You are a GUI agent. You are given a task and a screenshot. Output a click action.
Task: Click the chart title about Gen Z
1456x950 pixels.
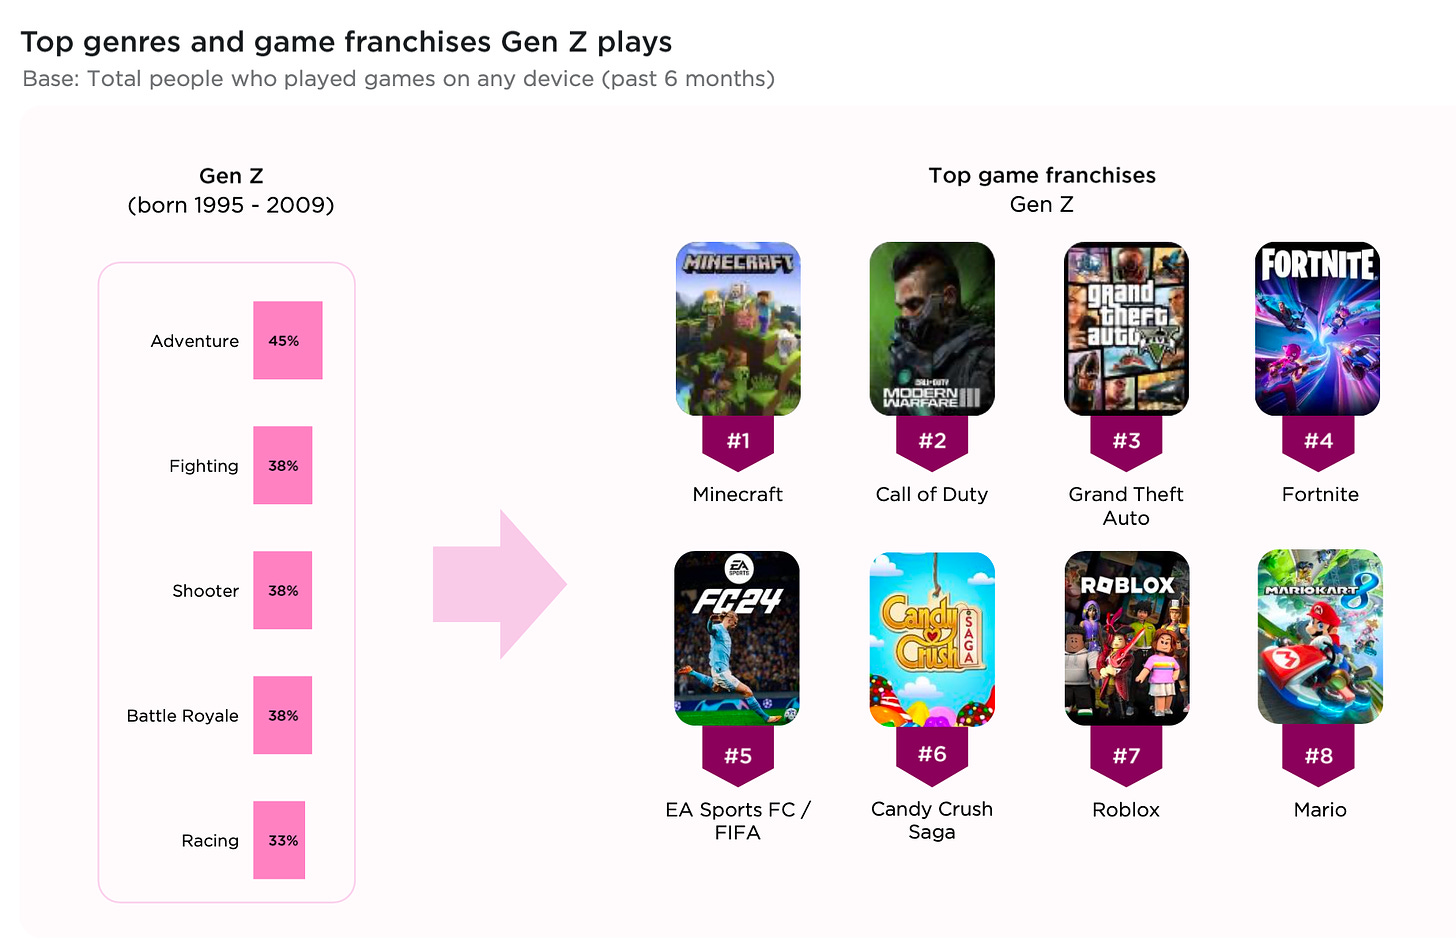346,42
